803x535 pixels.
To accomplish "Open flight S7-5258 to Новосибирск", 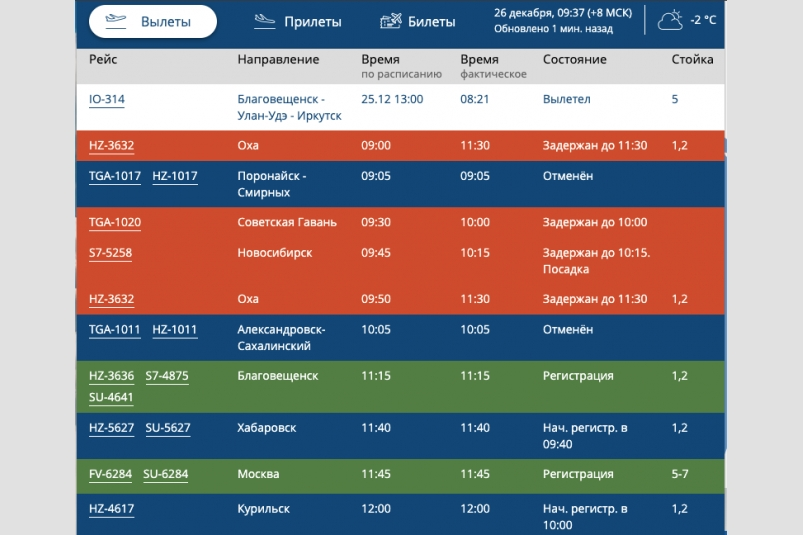I will [x=110, y=253].
